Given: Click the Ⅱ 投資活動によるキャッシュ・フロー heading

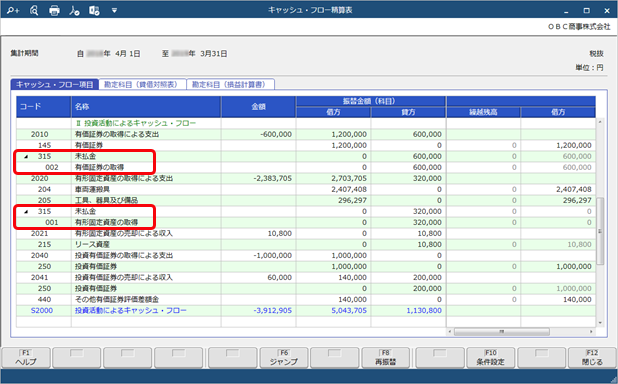Looking at the screenshot, I should [x=136, y=123].
